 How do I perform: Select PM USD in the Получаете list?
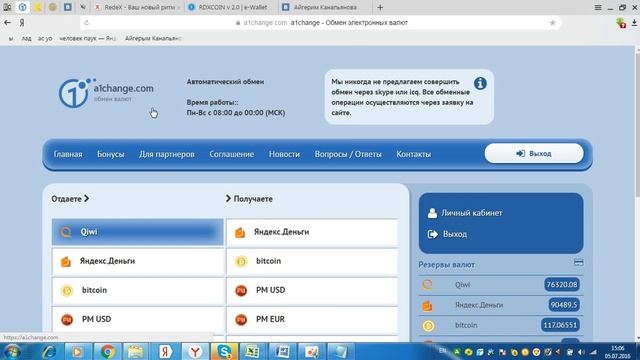(312, 290)
